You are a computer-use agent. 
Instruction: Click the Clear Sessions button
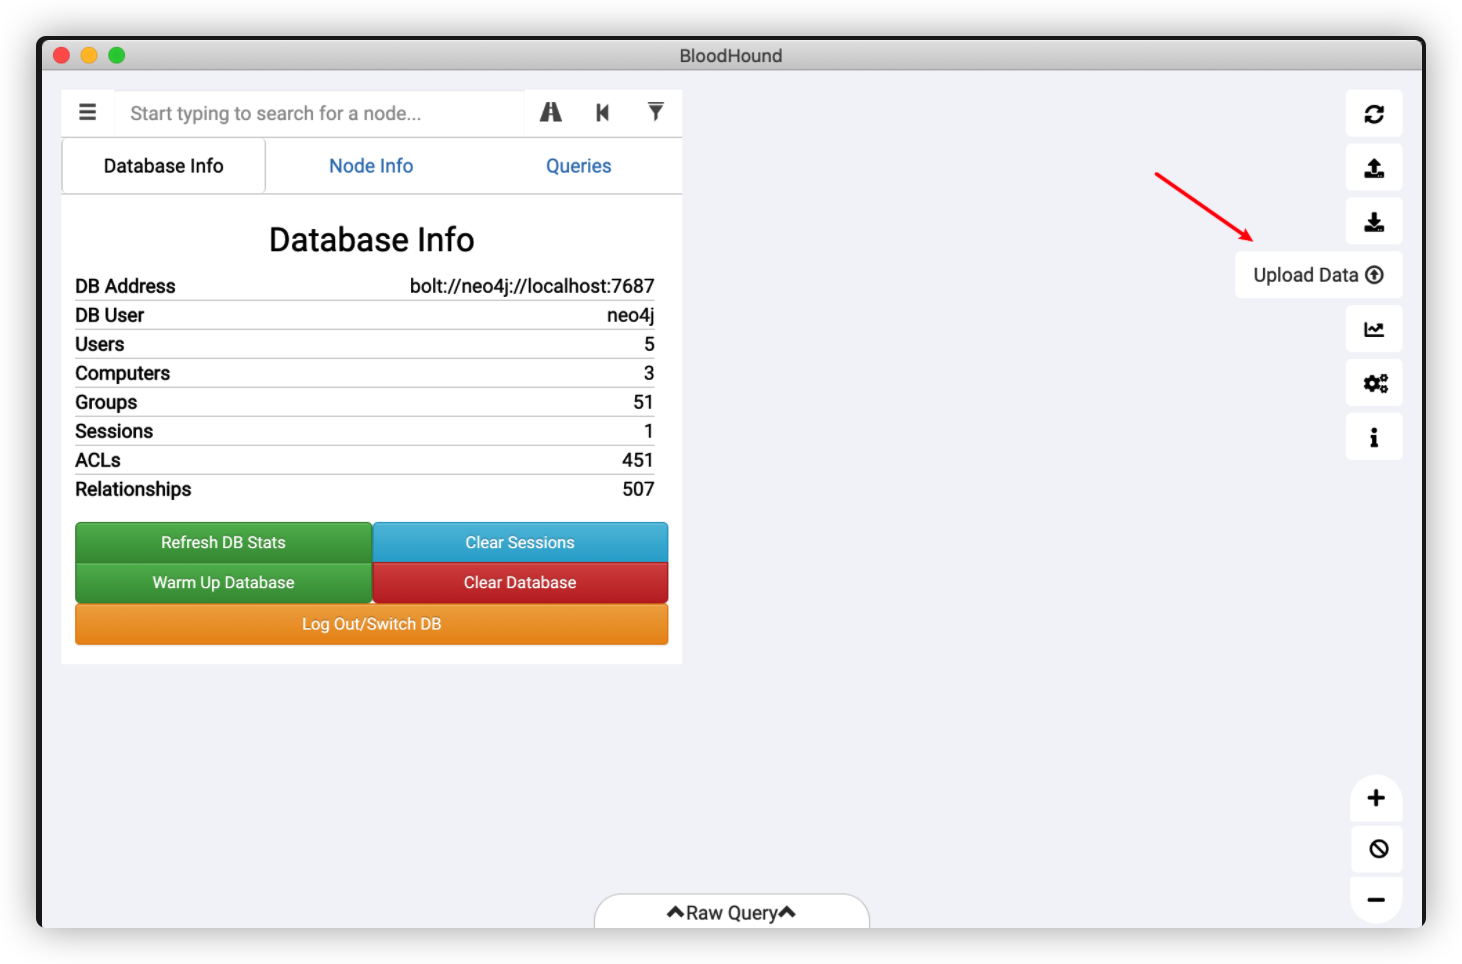click(520, 542)
